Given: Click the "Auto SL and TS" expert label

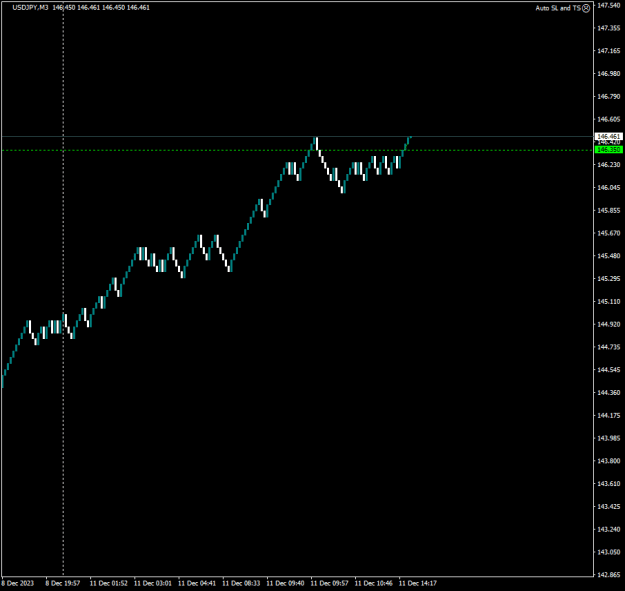Looking at the screenshot, I should click(x=558, y=8).
